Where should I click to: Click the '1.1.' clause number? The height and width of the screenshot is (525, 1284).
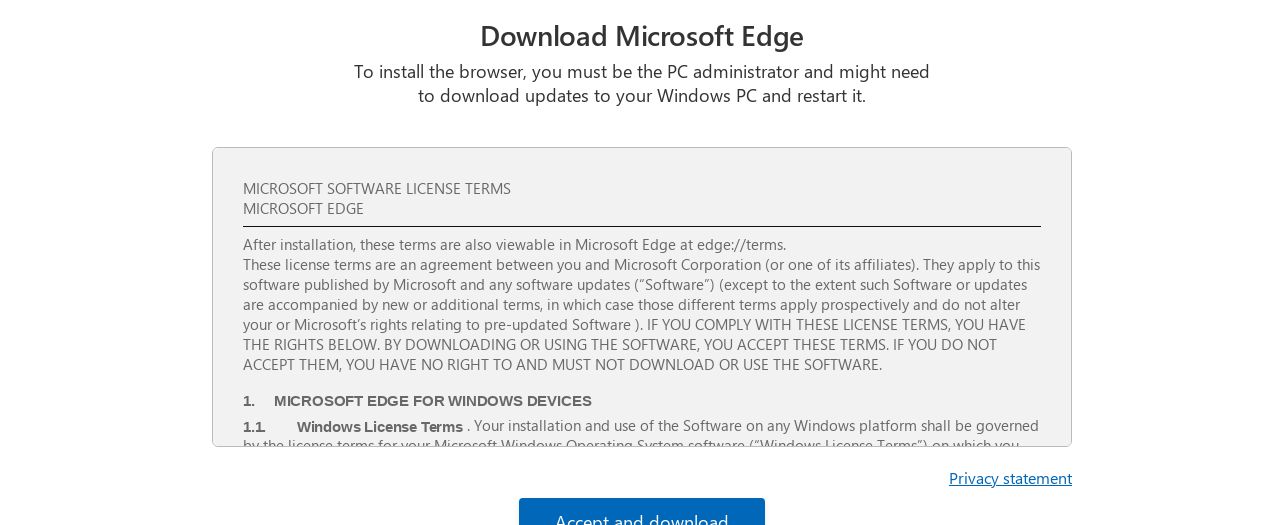pos(254,427)
